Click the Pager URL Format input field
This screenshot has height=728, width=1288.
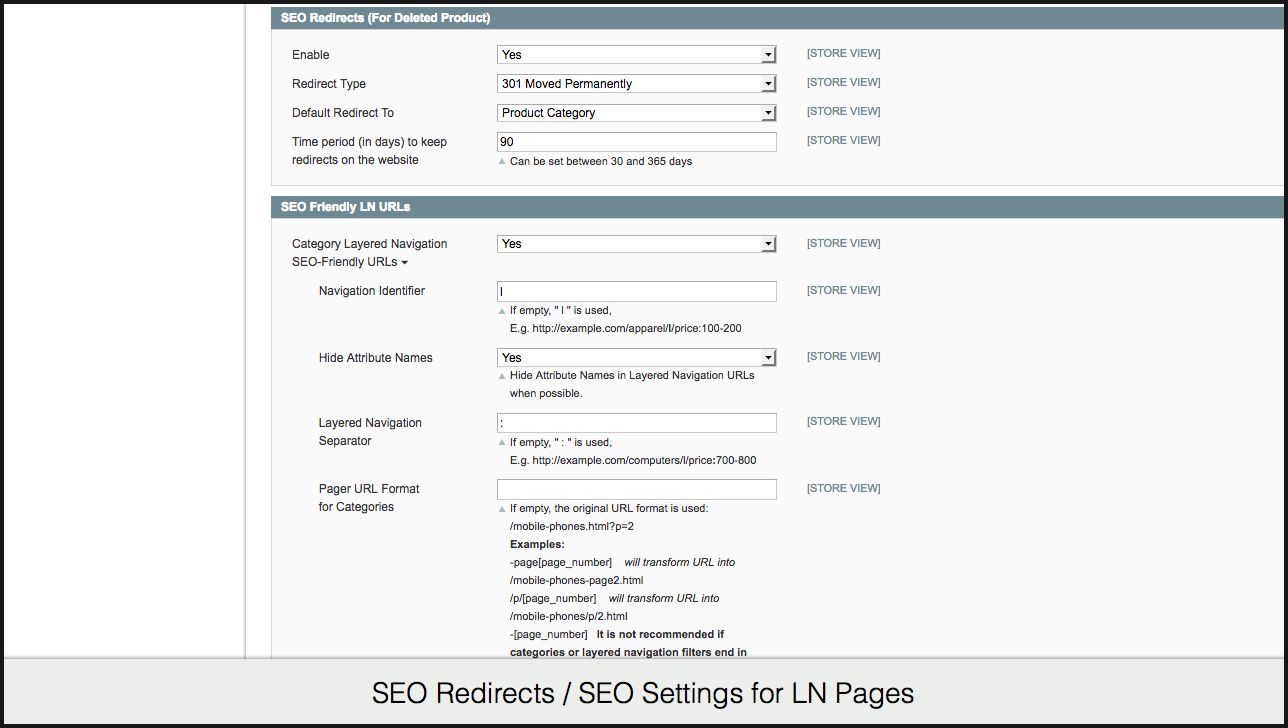(636, 489)
